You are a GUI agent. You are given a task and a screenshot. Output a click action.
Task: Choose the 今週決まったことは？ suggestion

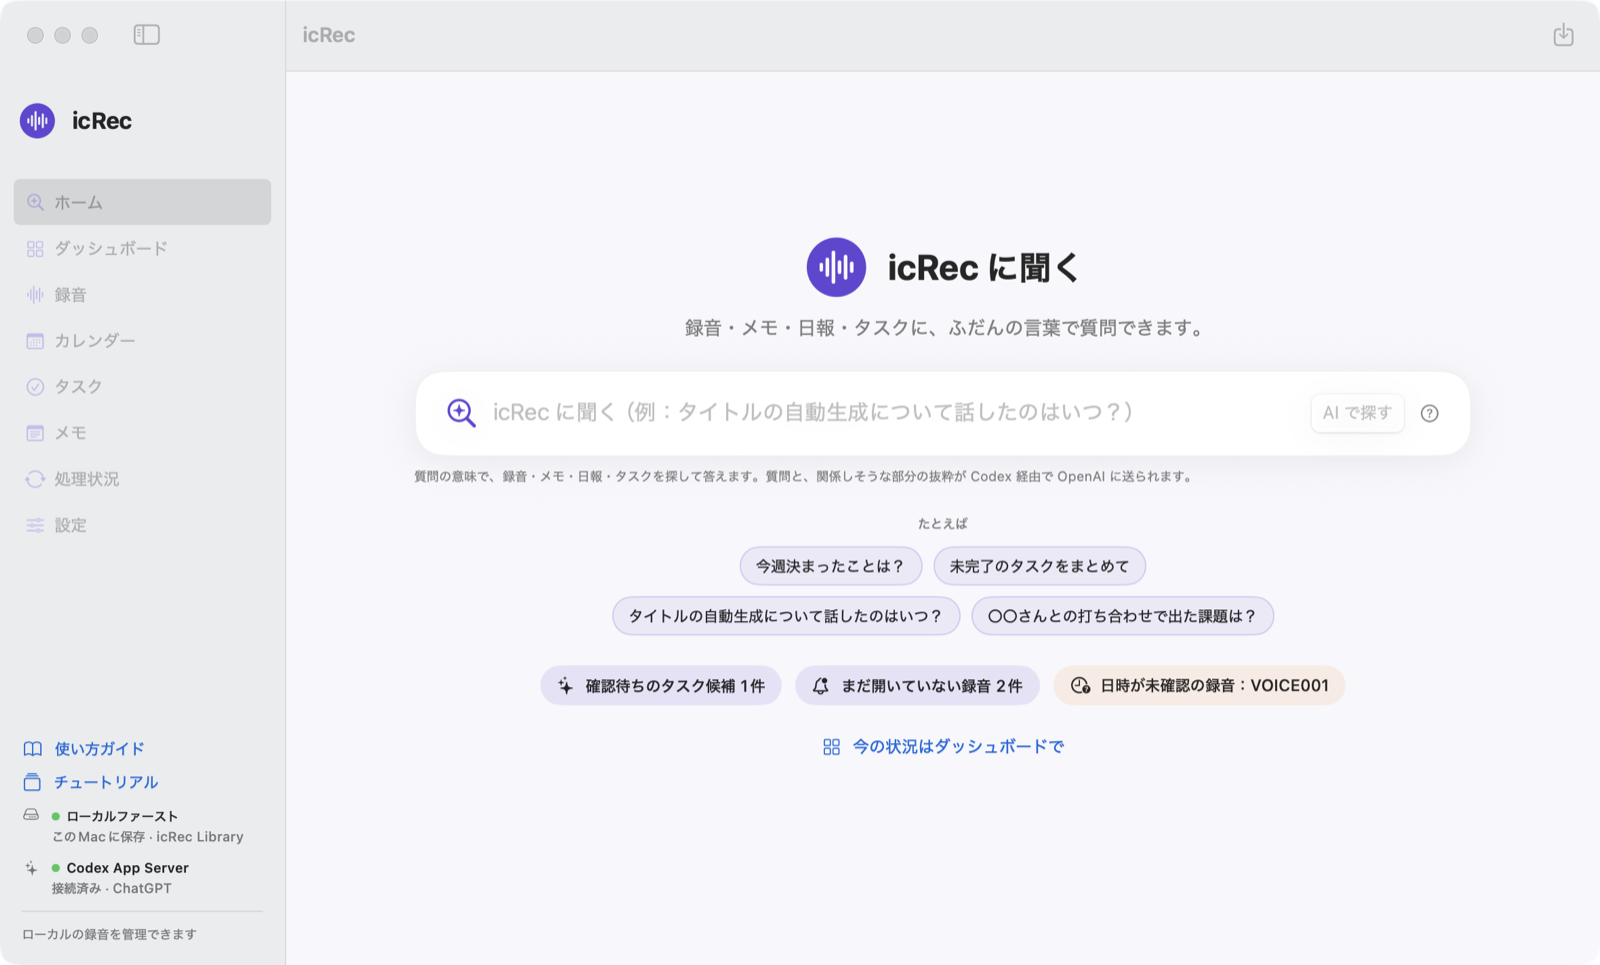point(830,566)
